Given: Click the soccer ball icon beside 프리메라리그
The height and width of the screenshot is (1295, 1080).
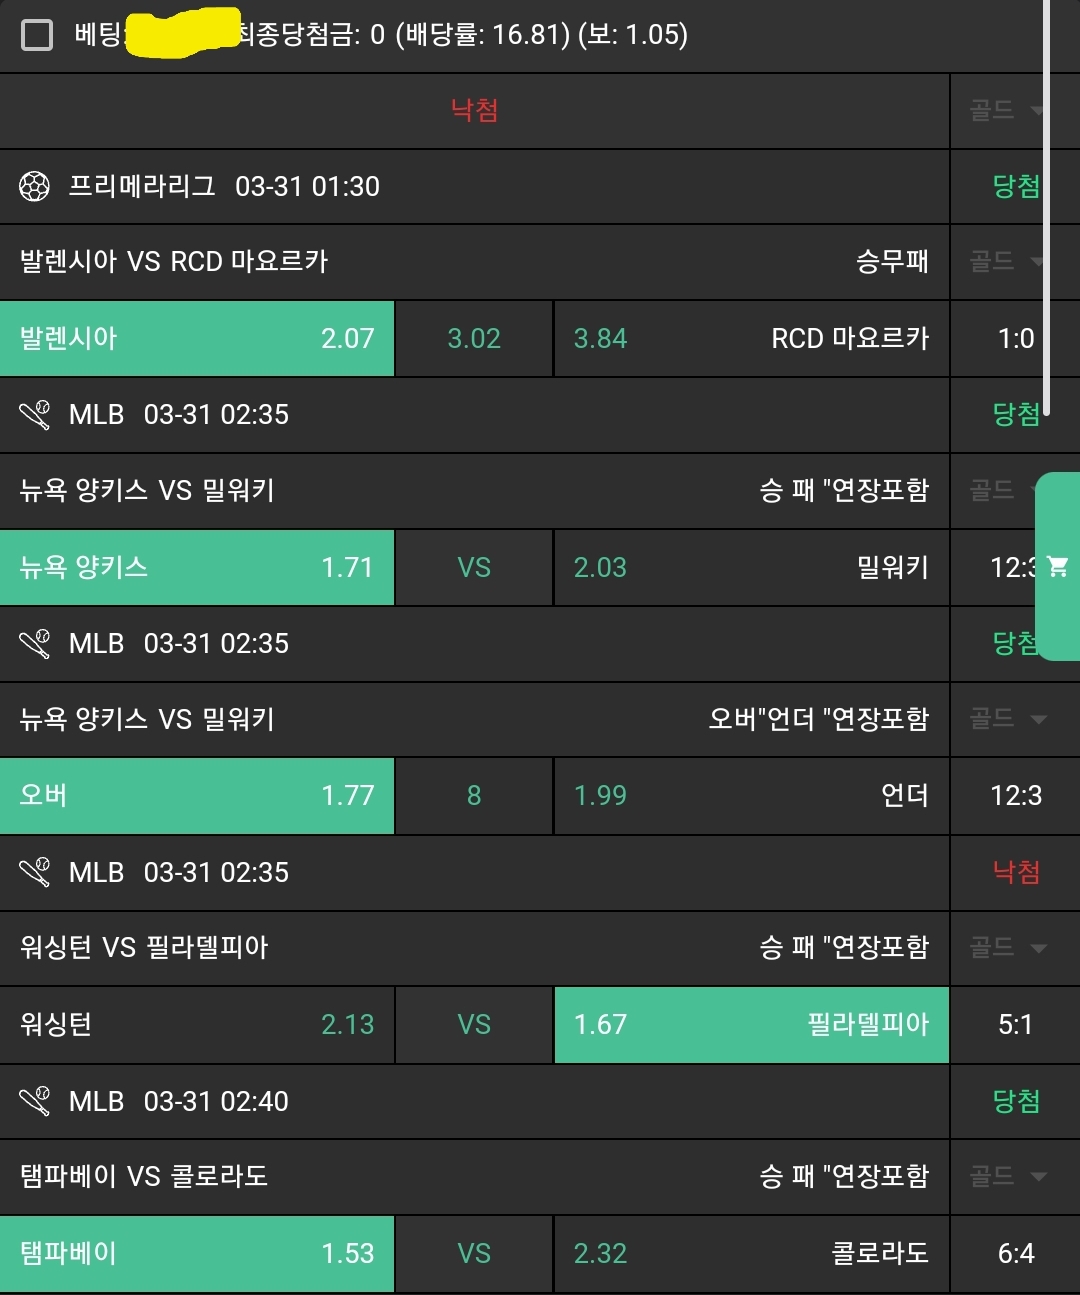Looking at the screenshot, I should (x=35, y=187).
